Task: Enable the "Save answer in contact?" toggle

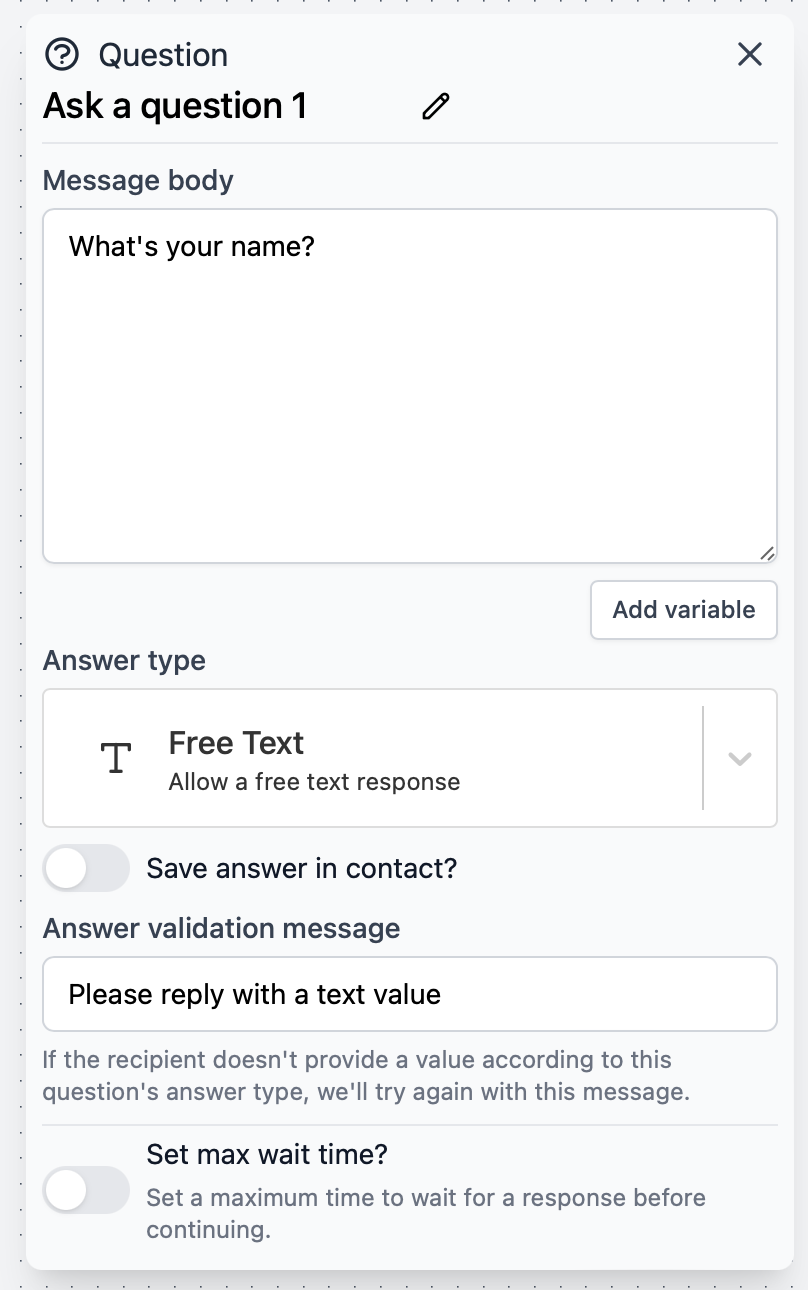Action: tap(86, 868)
